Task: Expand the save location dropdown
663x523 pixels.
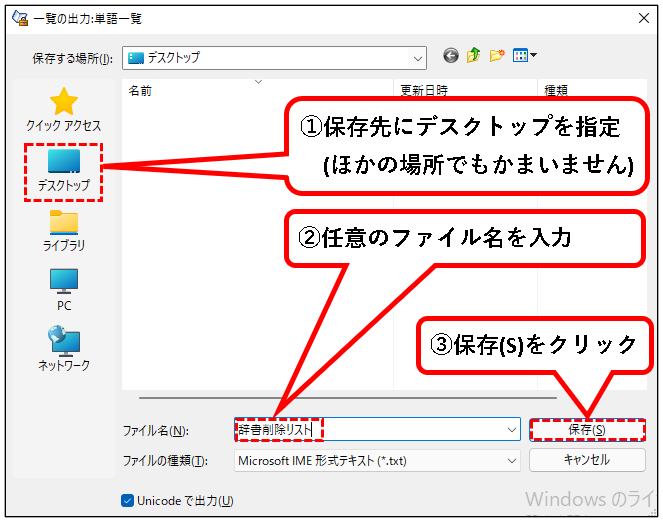Action: tap(418, 58)
